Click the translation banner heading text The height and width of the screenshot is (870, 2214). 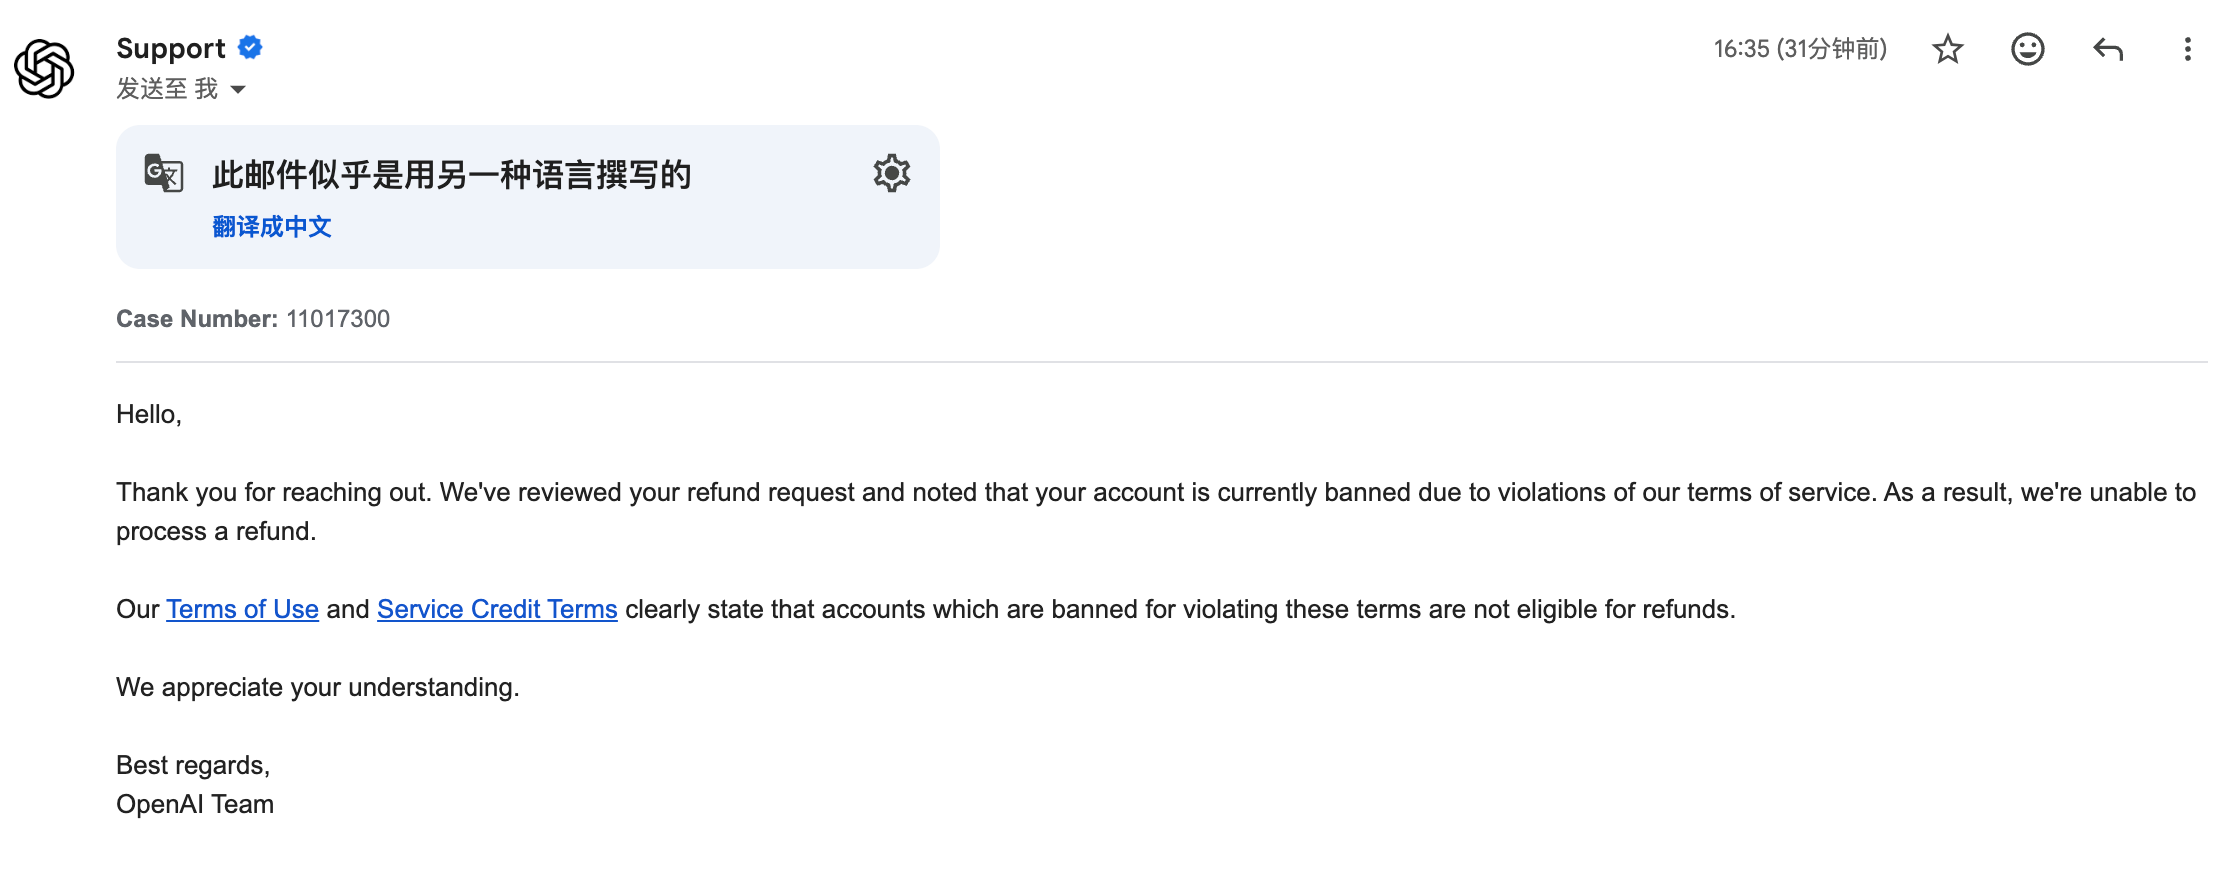452,175
